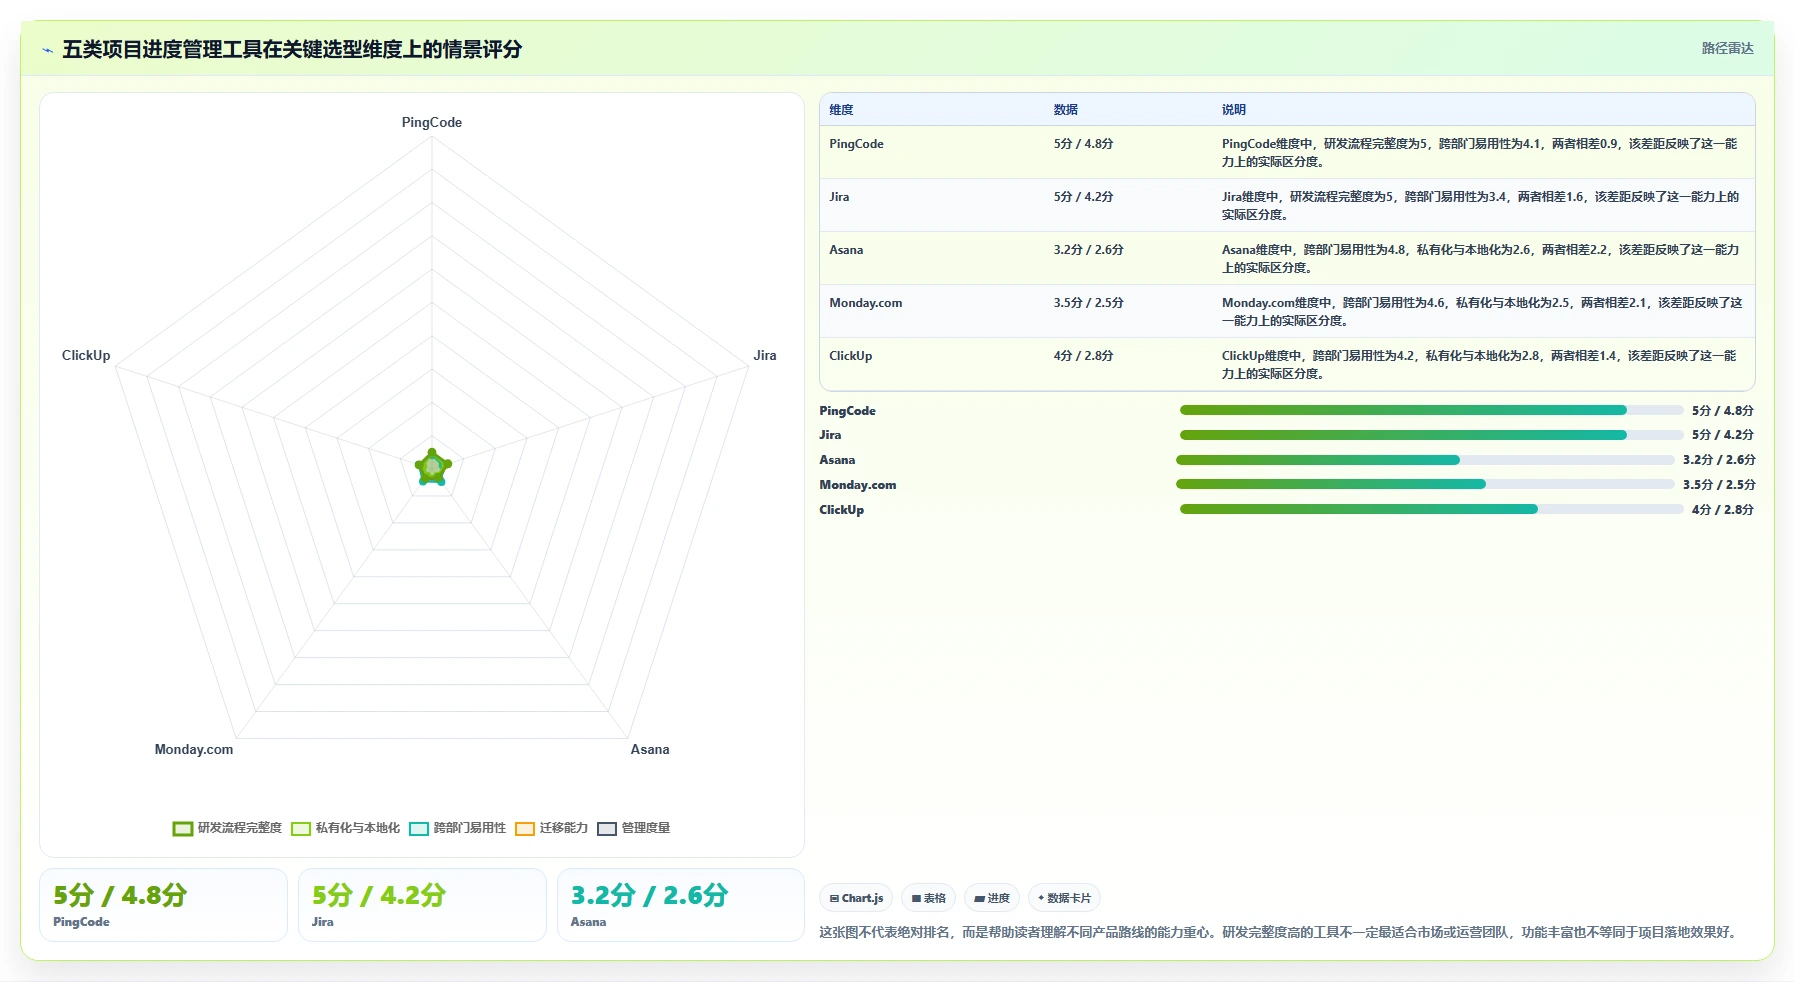
Task: Click the small icon before the page title
Action: [47, 50]
